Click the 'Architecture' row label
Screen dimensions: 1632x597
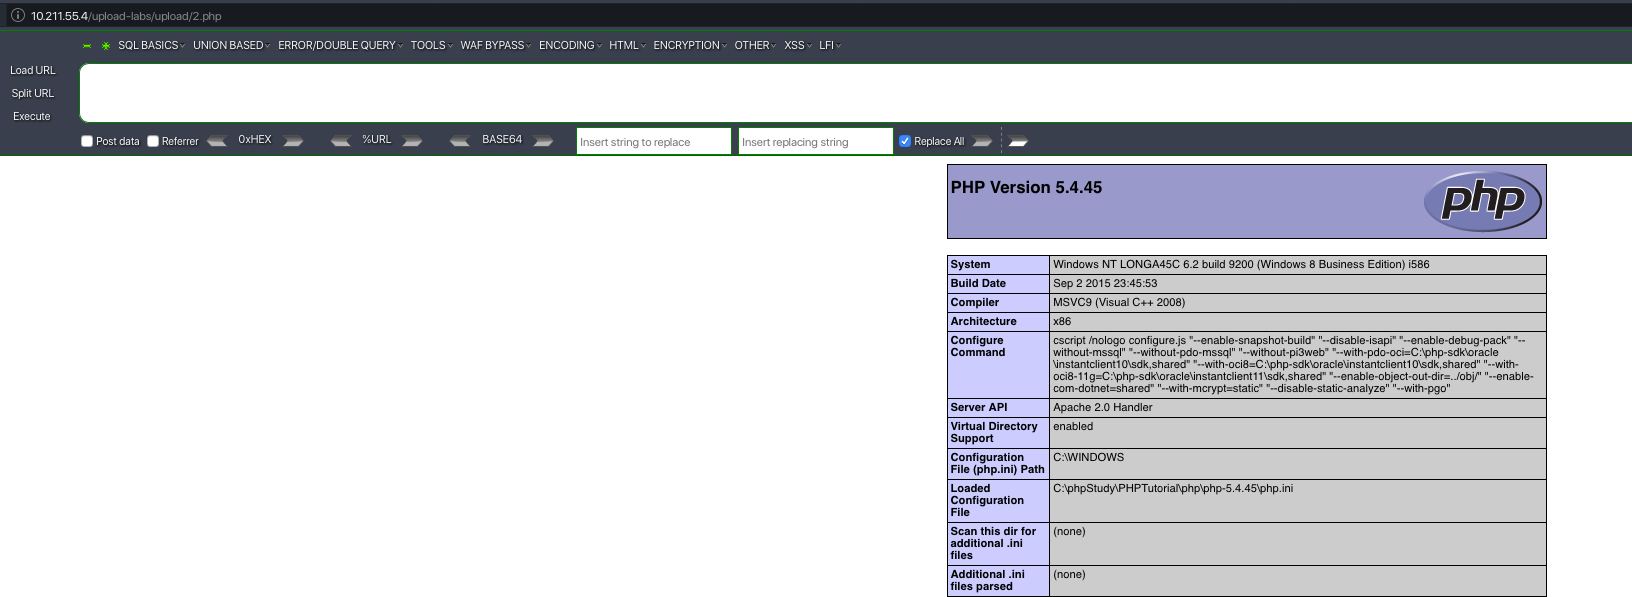coord(983,321)
